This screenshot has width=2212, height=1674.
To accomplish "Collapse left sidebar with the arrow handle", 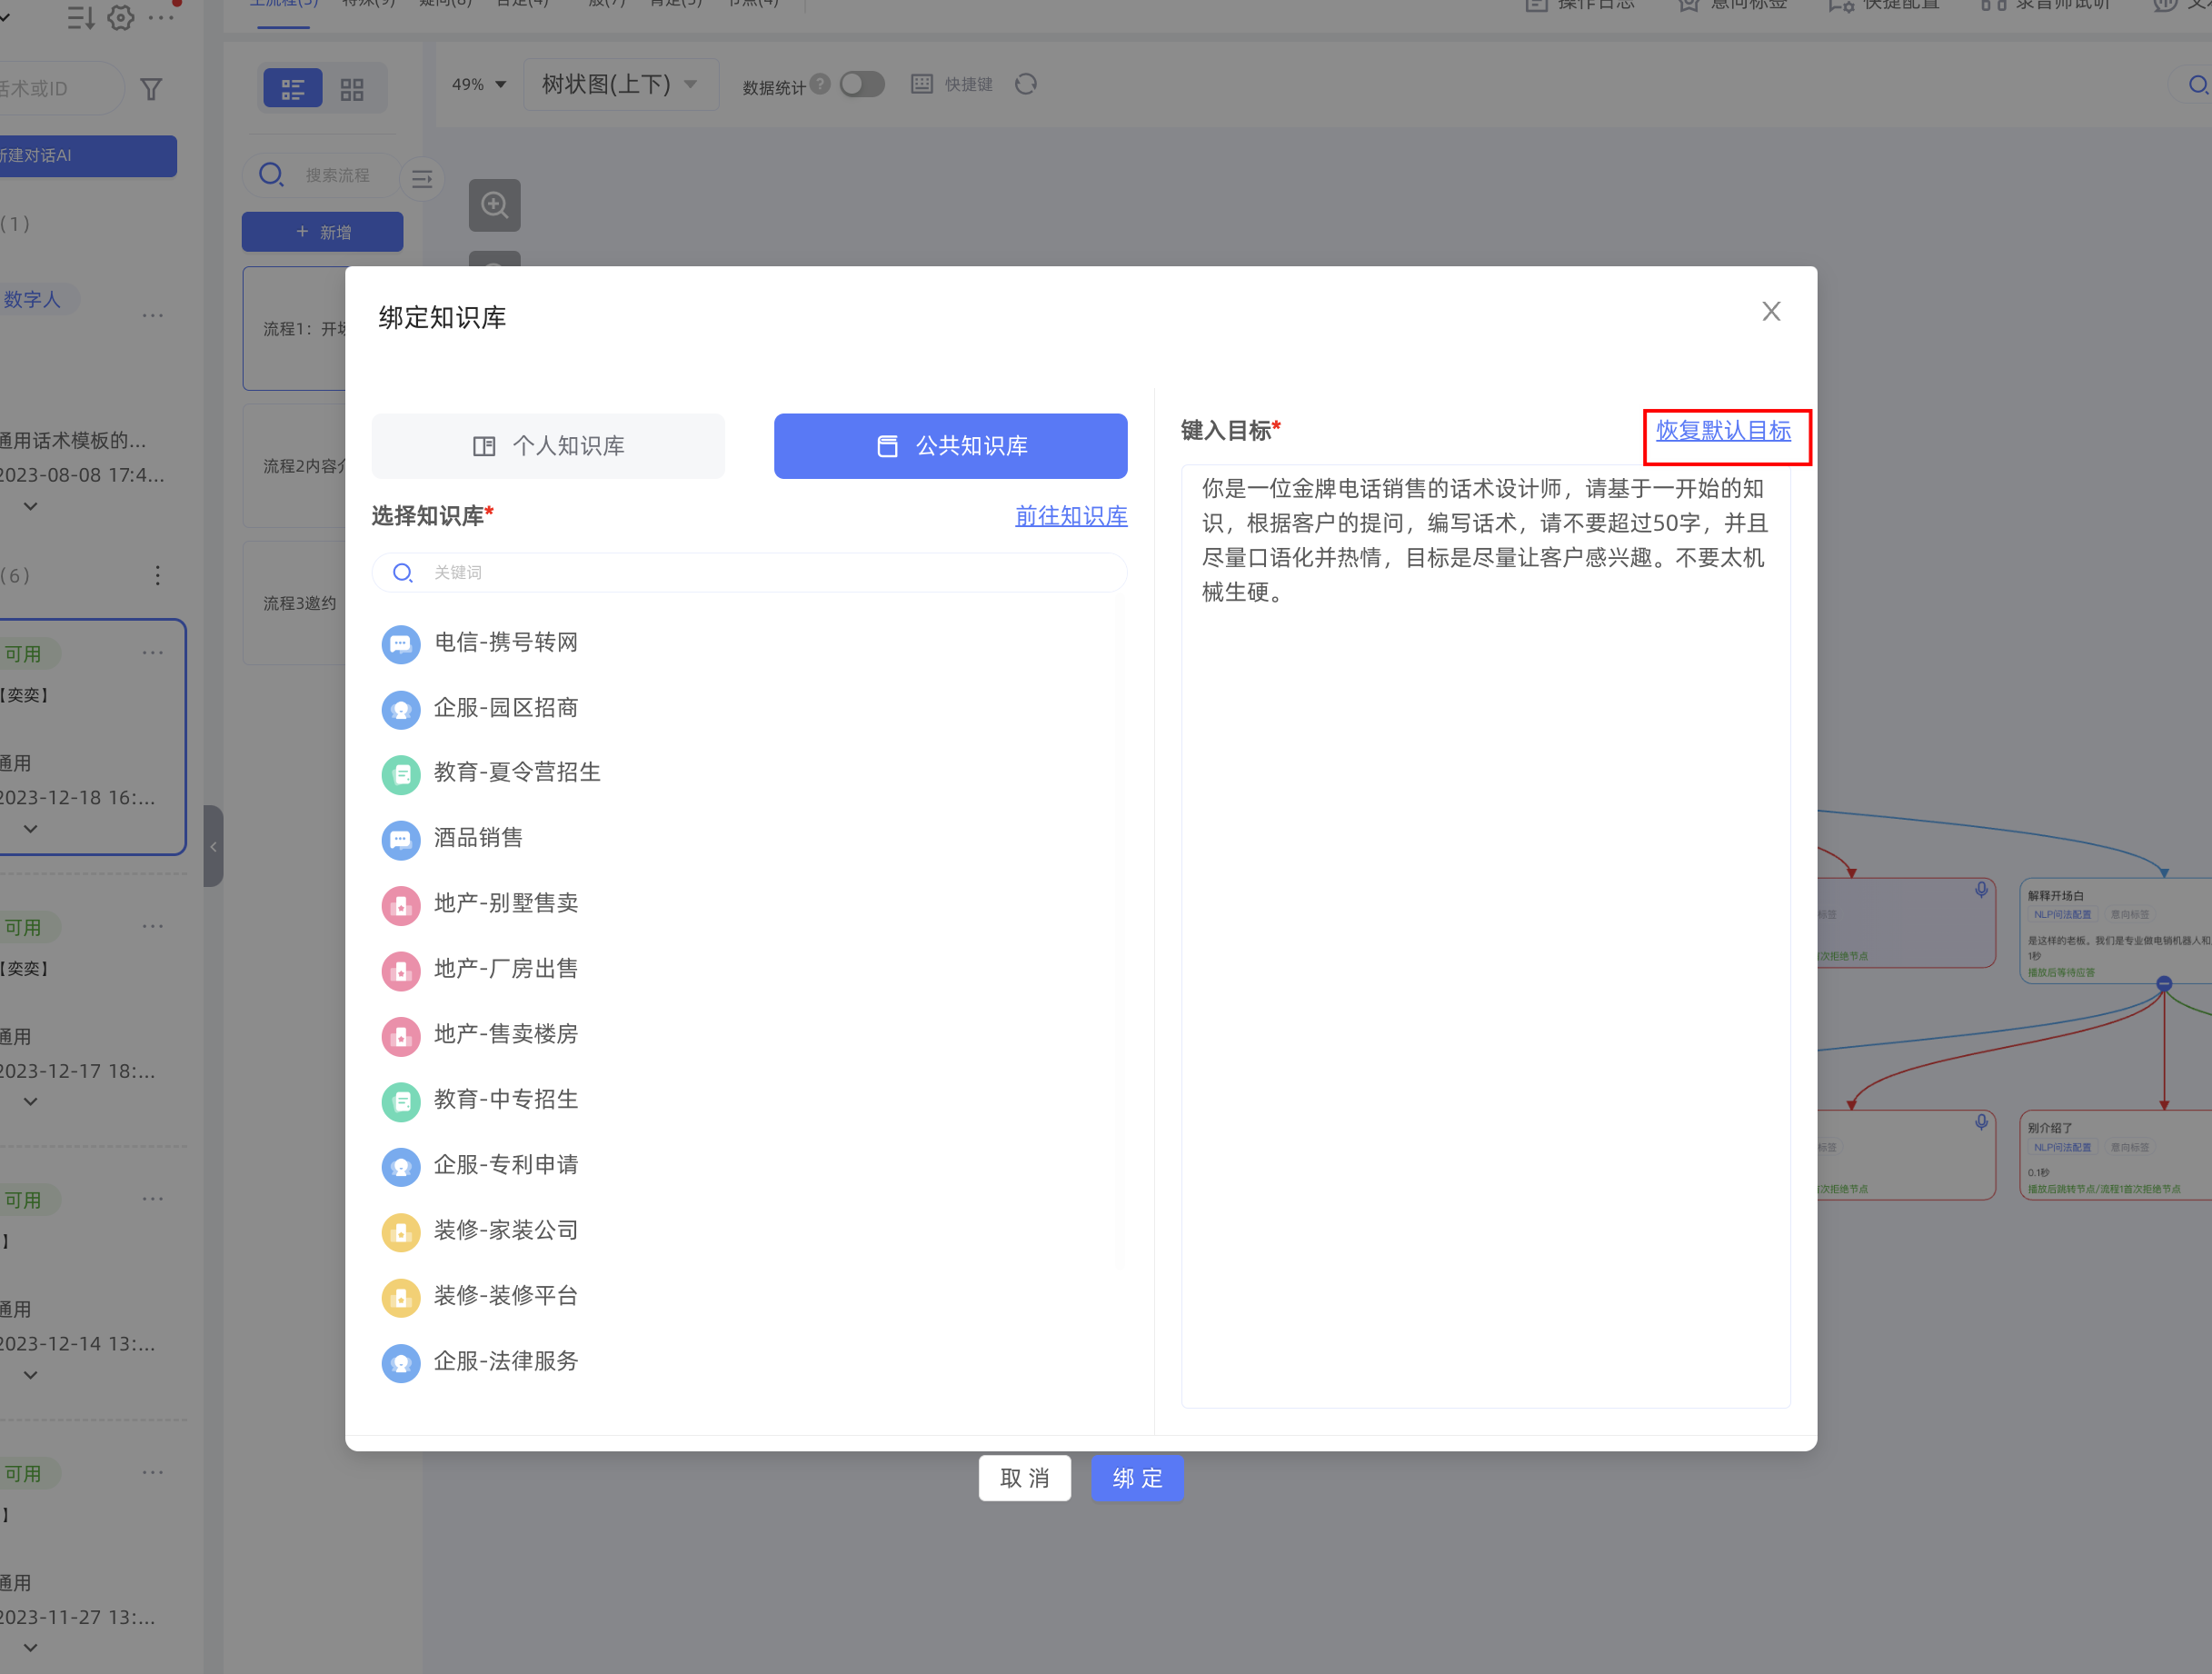I will [213, 846].
